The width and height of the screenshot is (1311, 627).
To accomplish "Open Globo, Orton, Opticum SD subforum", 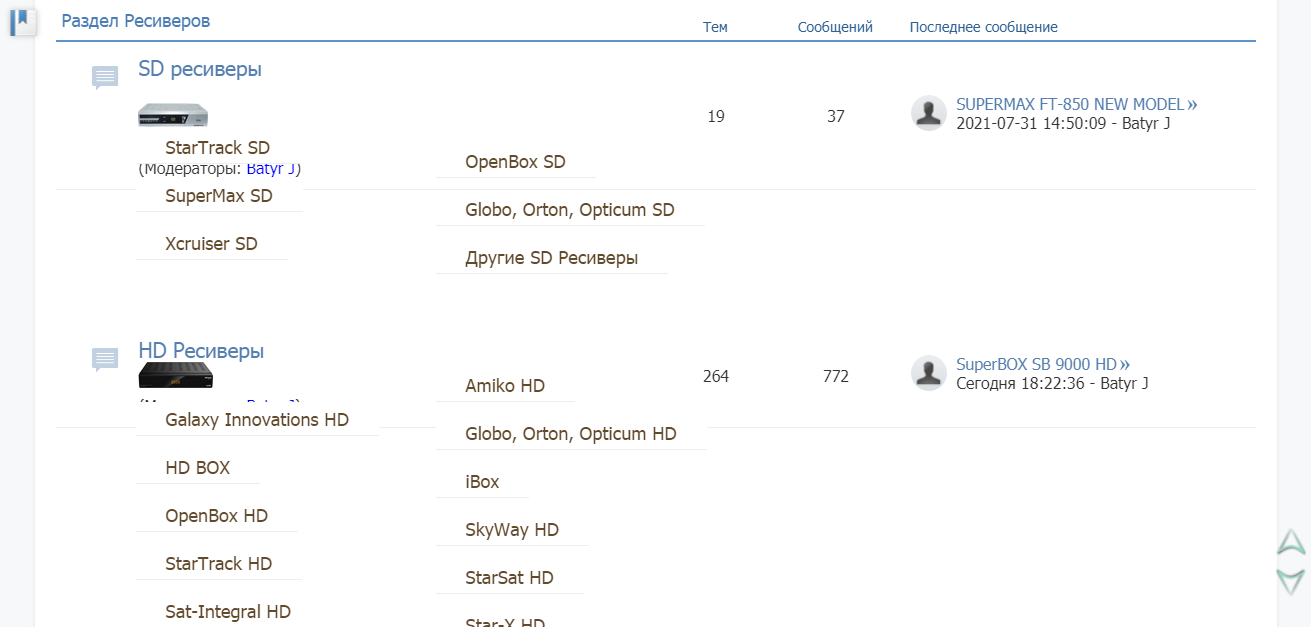I will coord(570,210).
